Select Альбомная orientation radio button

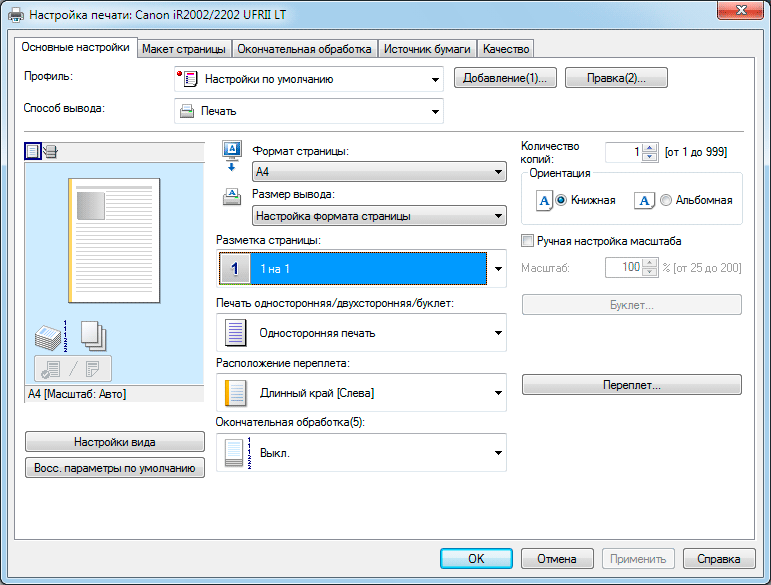click(x=666, y=200)
